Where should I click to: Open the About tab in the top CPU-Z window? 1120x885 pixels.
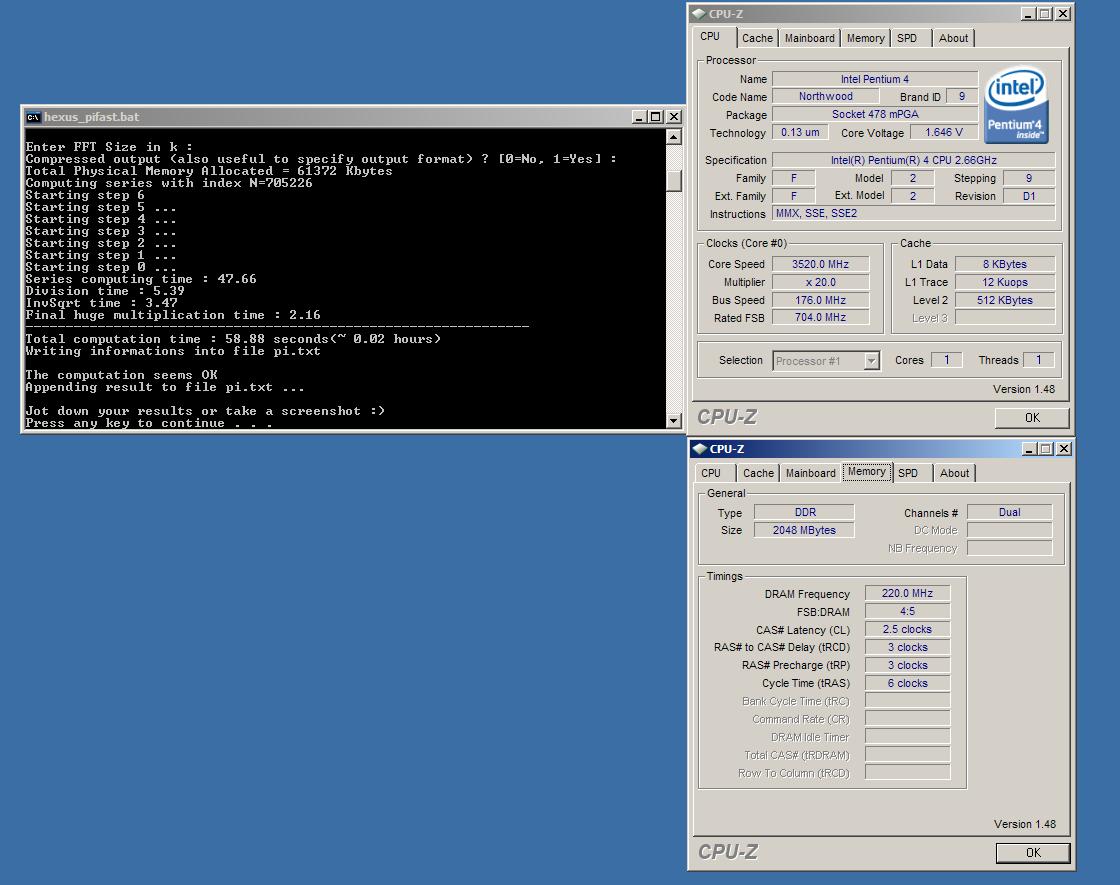pos(954,39)
